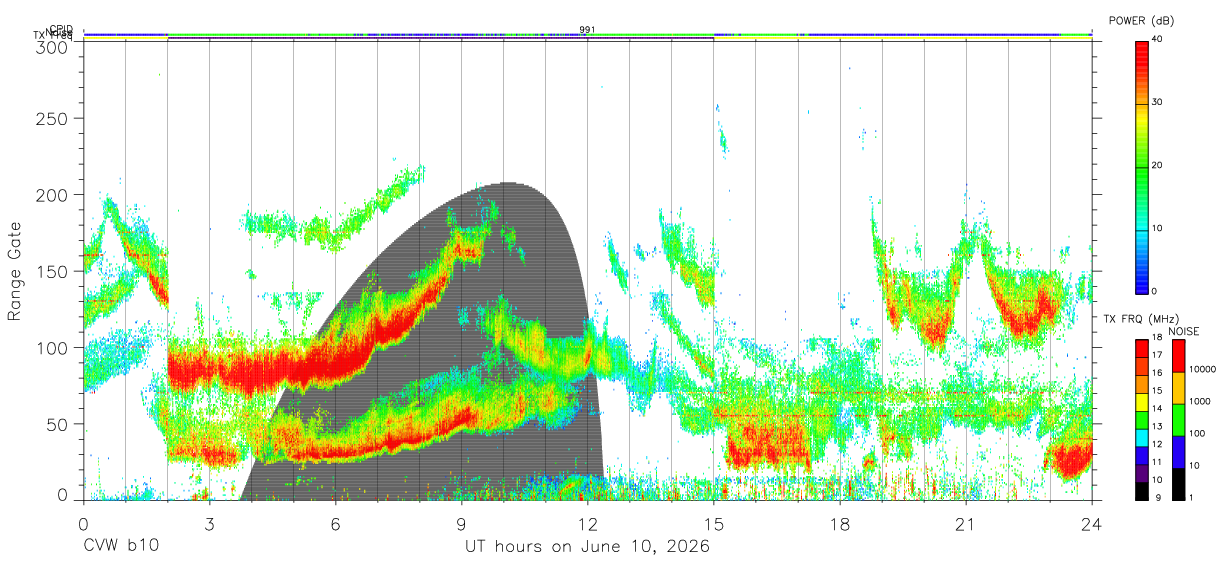Click the 20 label on the power colorbar
This screenshot has height=567, width=1228.
pyautogui.click(x=1157, y=165)
